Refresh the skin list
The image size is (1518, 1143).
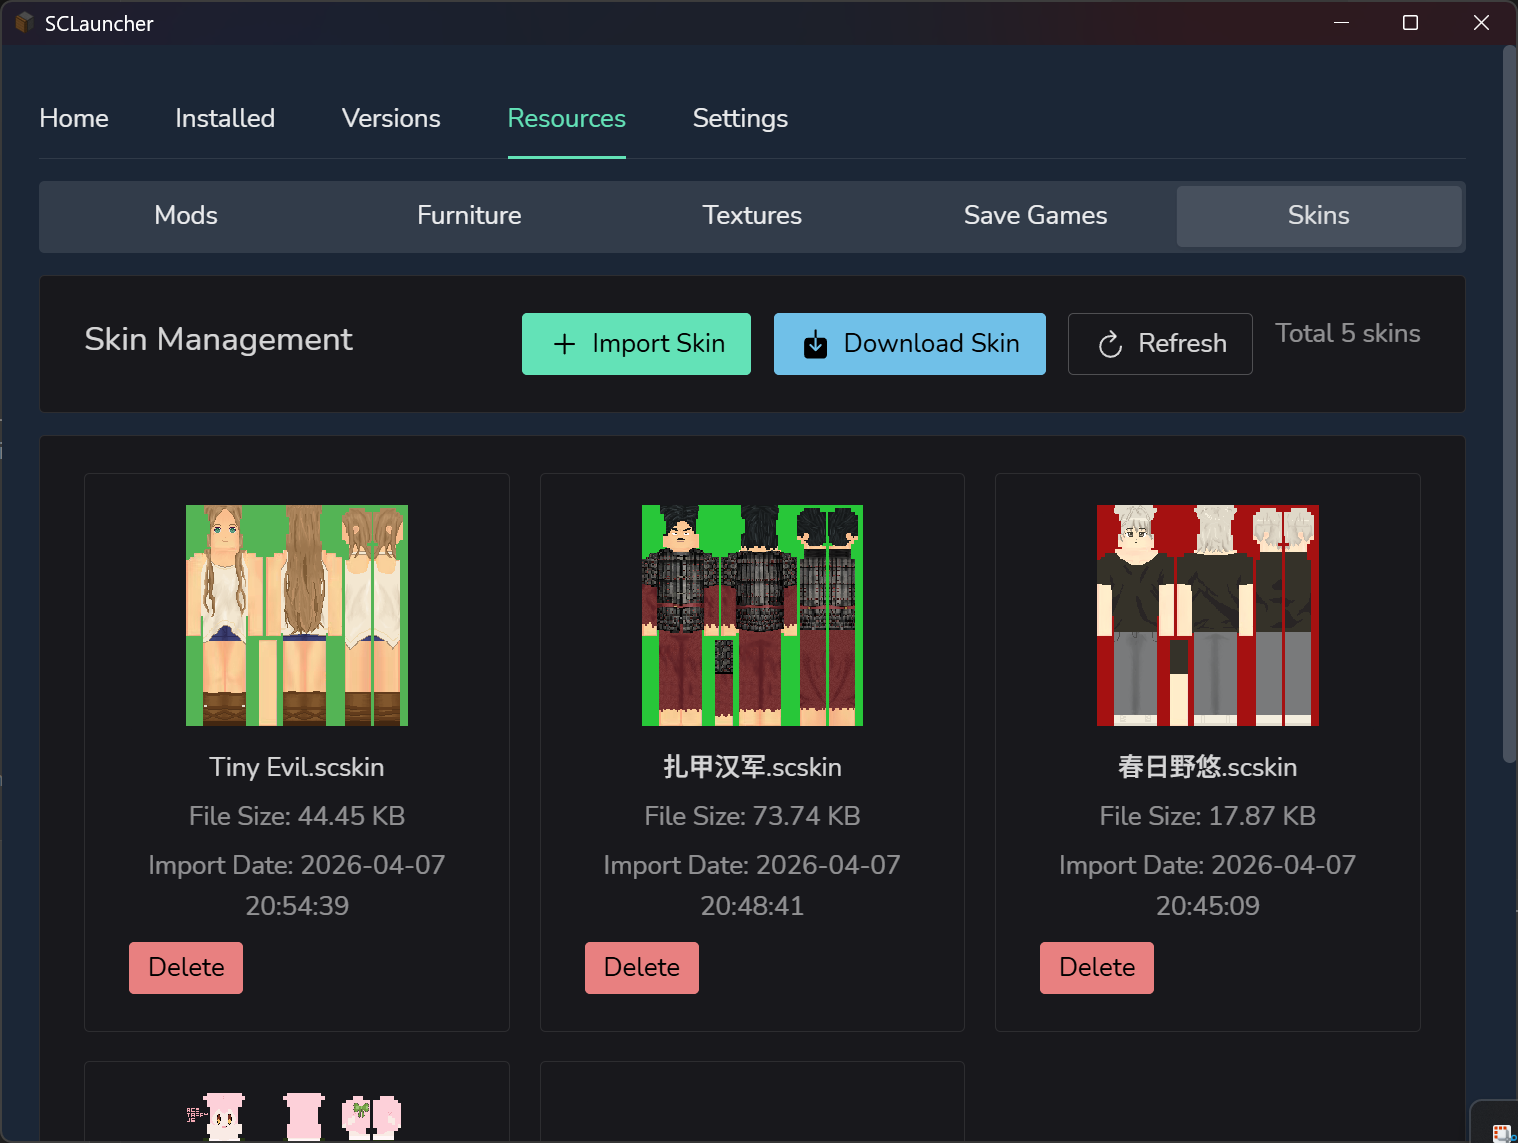1160,344
